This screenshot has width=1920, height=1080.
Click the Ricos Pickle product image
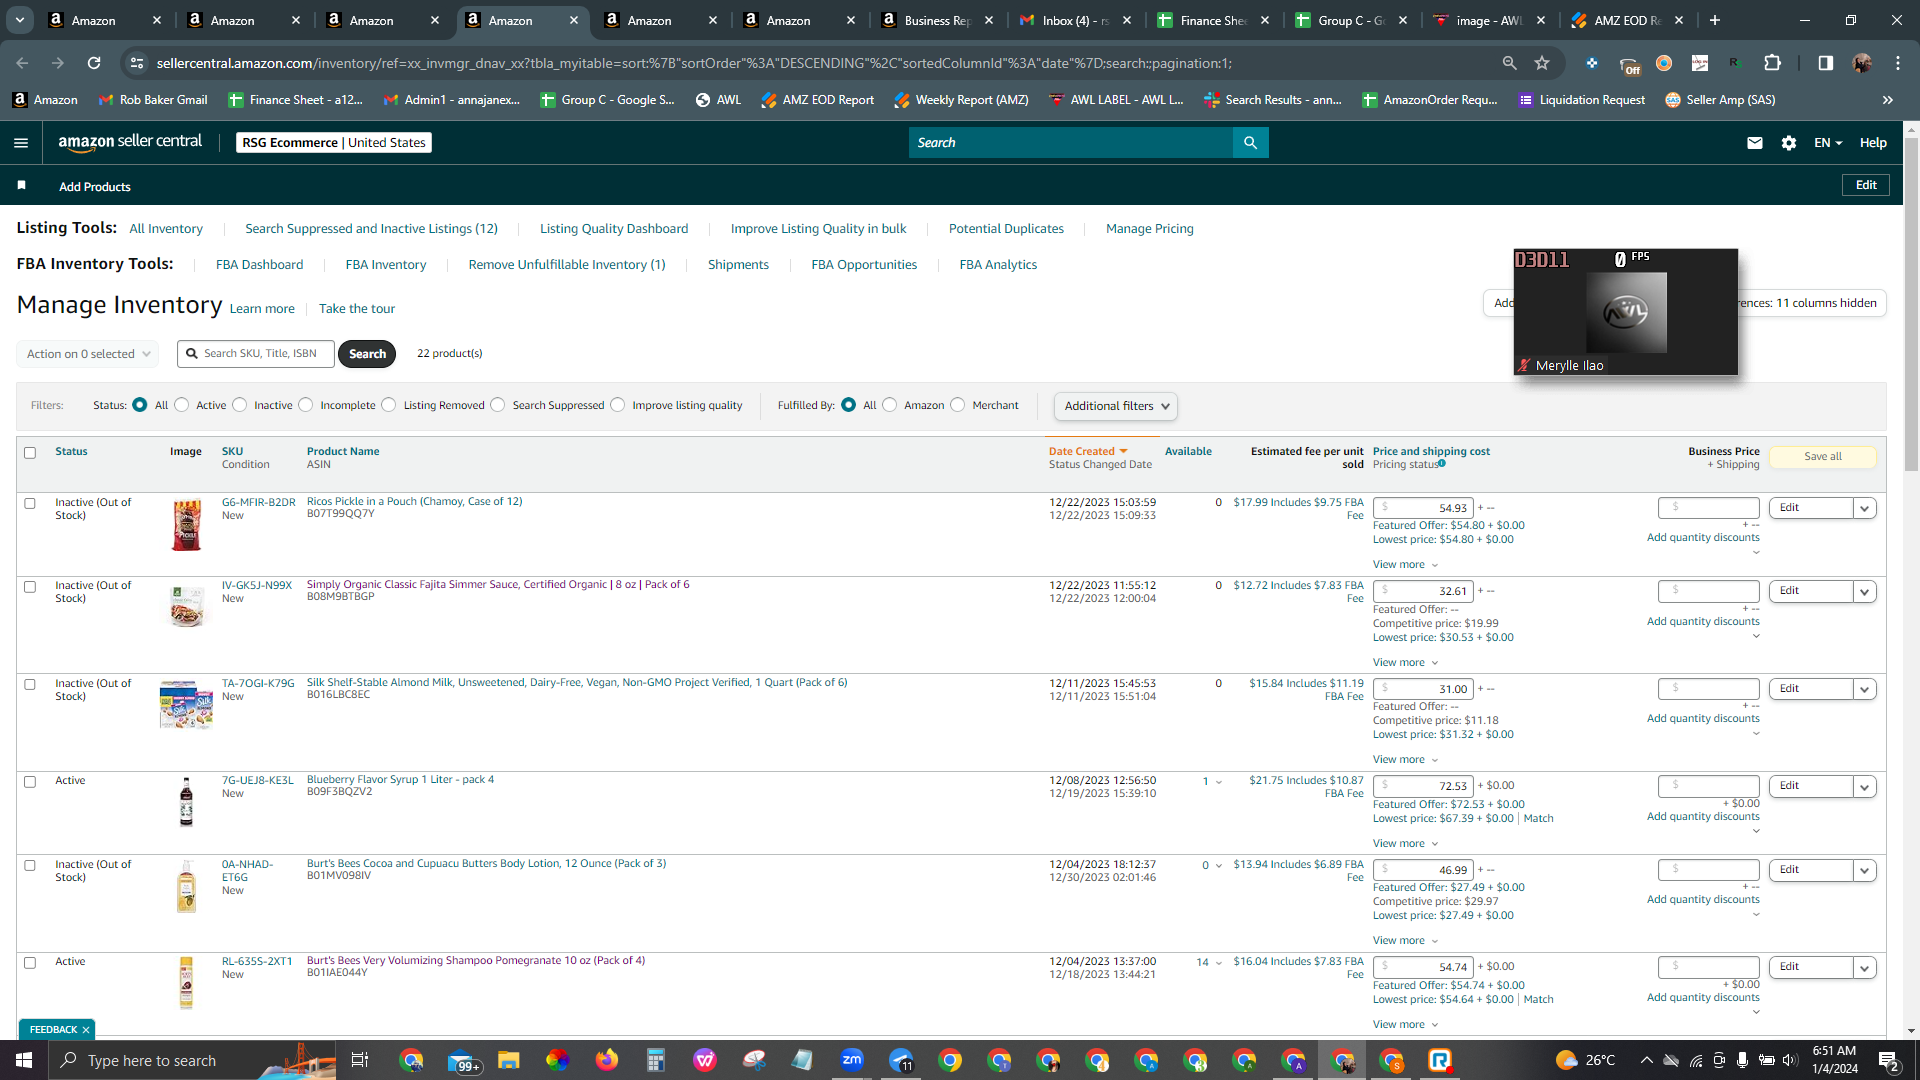pos(187,525)
